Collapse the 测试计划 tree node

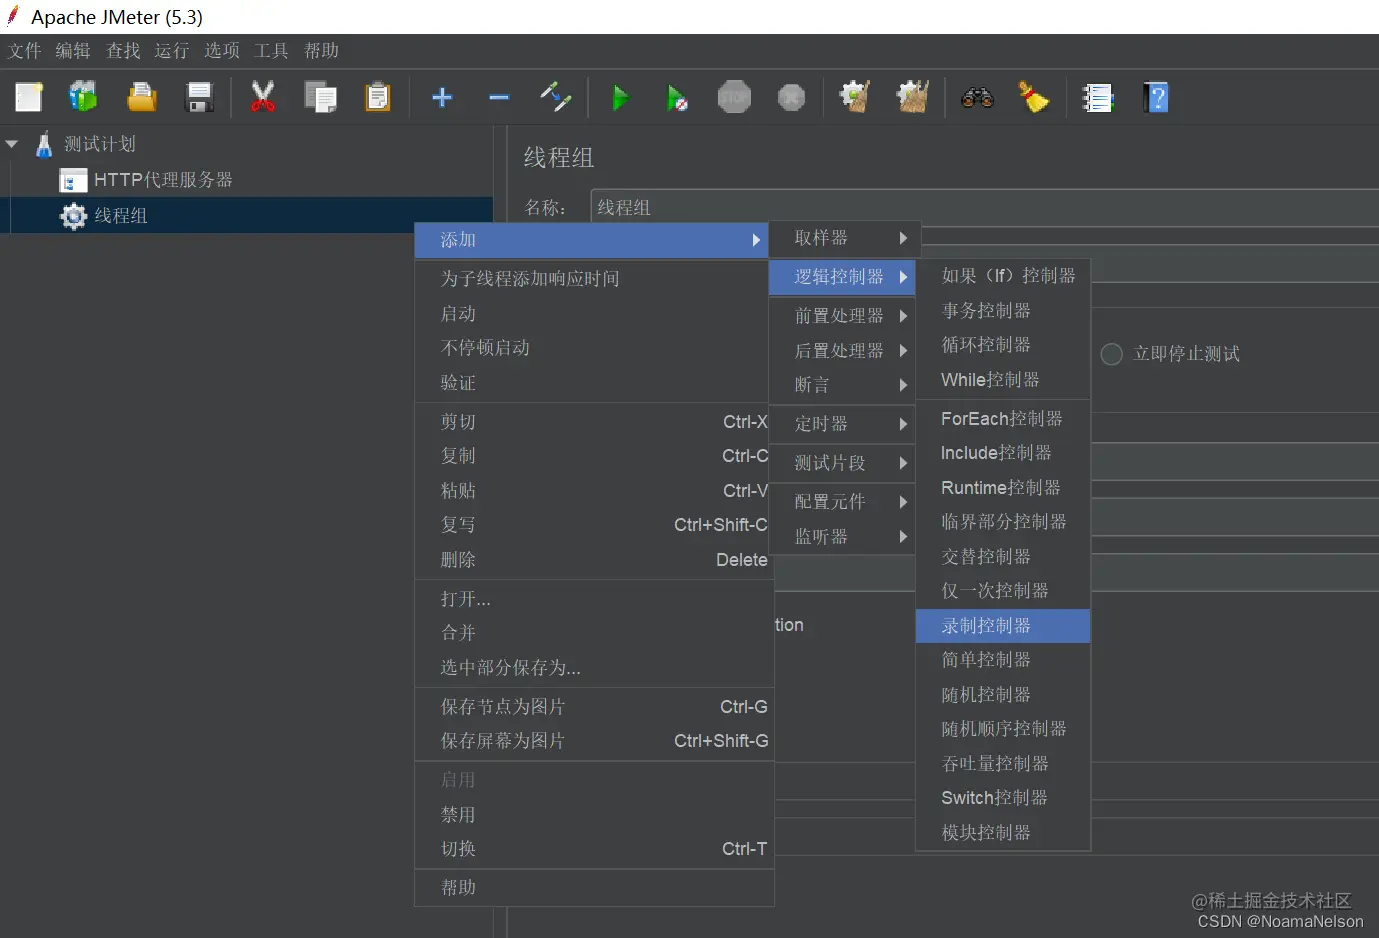[x=12, y=143]
